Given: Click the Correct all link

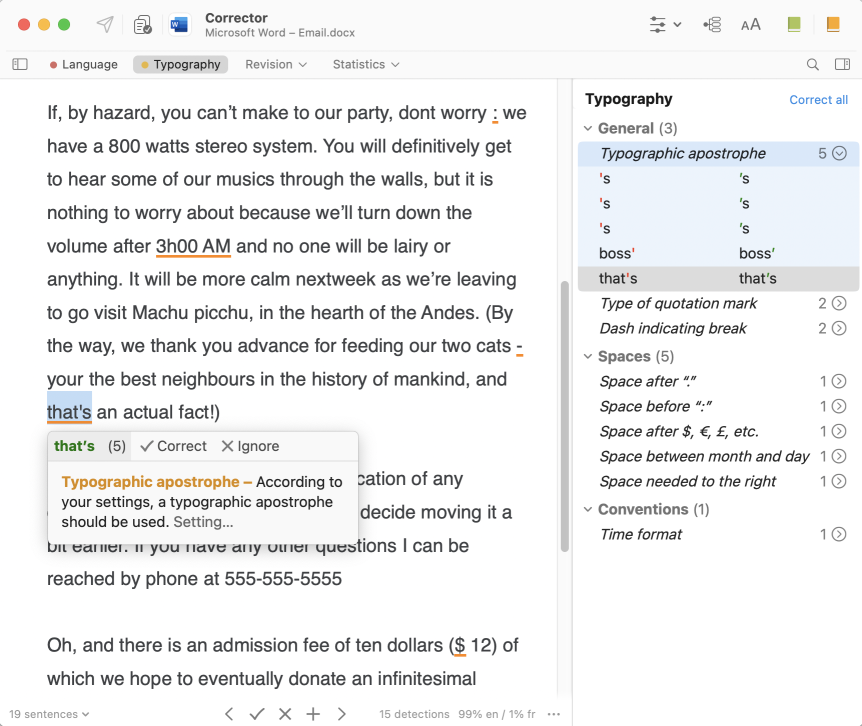Looking at the screenshot, I should pos(818,100).
